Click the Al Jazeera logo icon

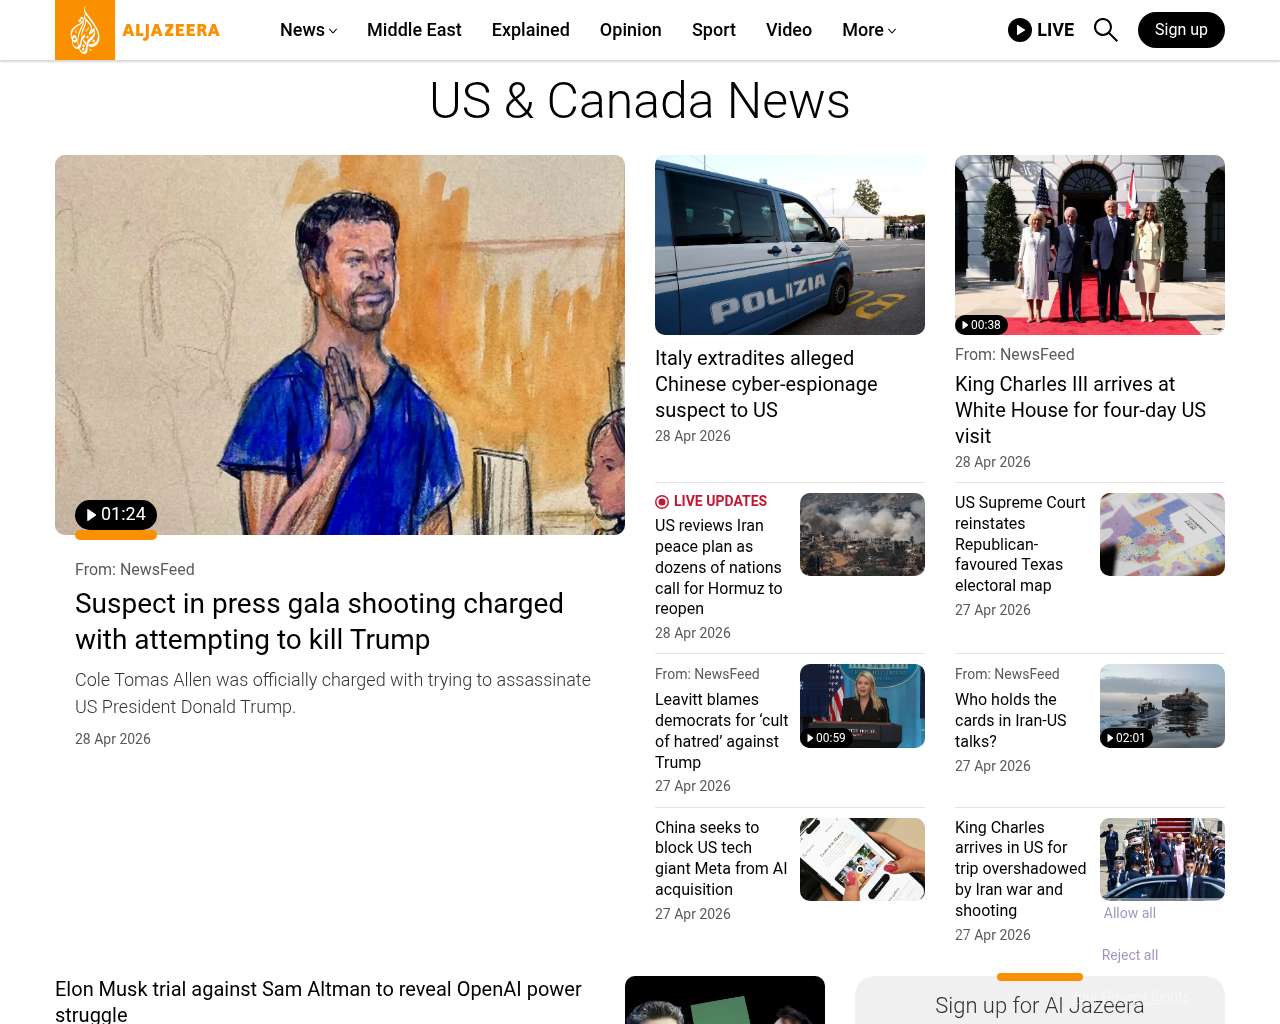pyautogui.click(x=85, y=30)
